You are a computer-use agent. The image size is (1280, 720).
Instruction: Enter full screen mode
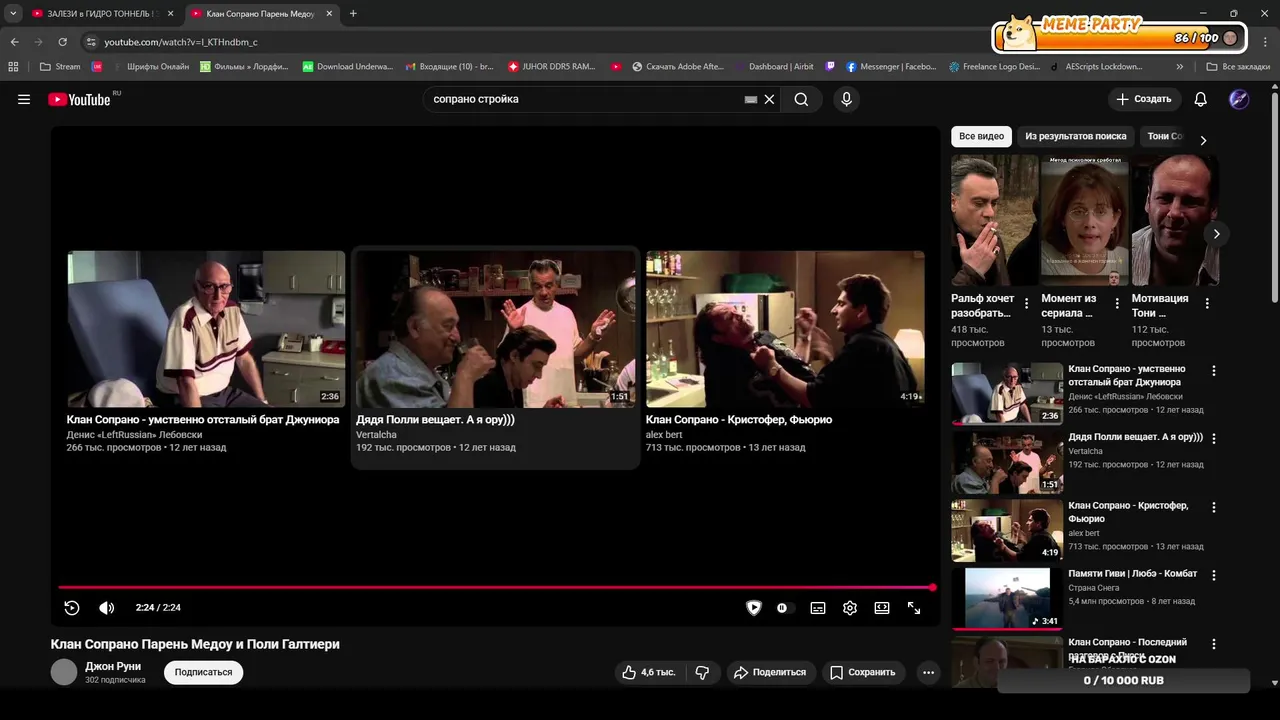click(914, 607)
